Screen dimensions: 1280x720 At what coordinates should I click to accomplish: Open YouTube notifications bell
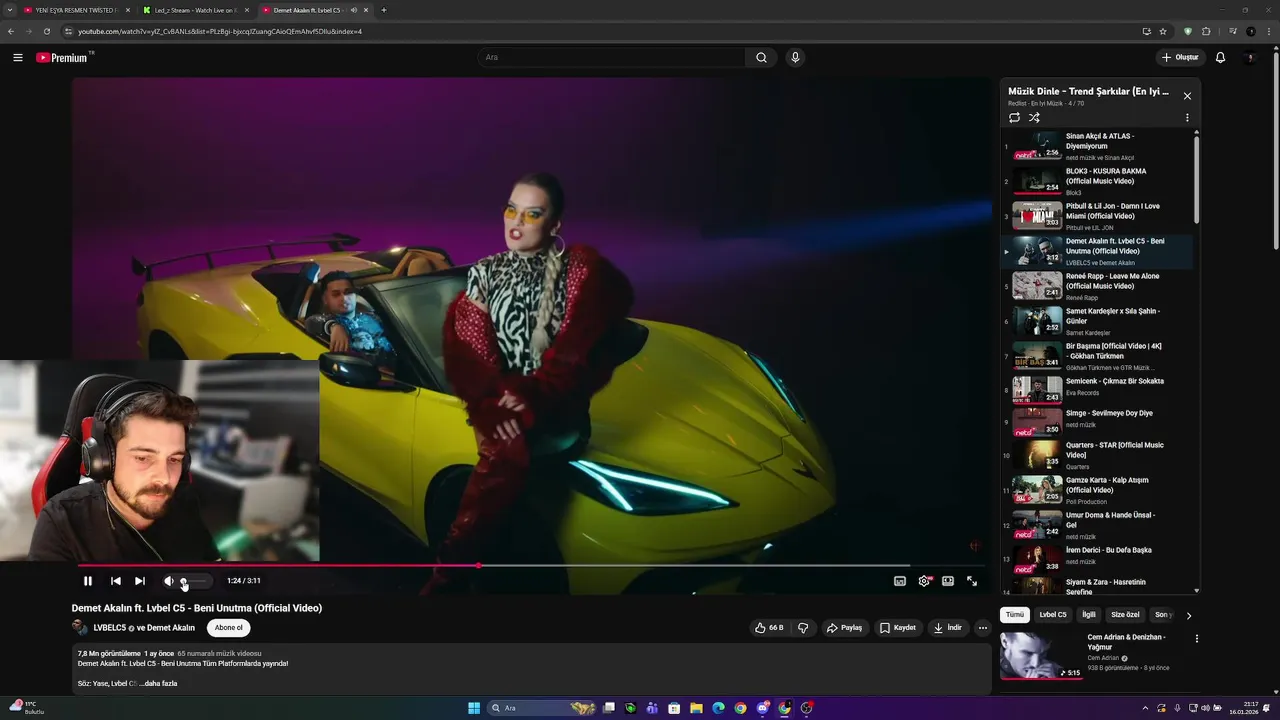1220,58
